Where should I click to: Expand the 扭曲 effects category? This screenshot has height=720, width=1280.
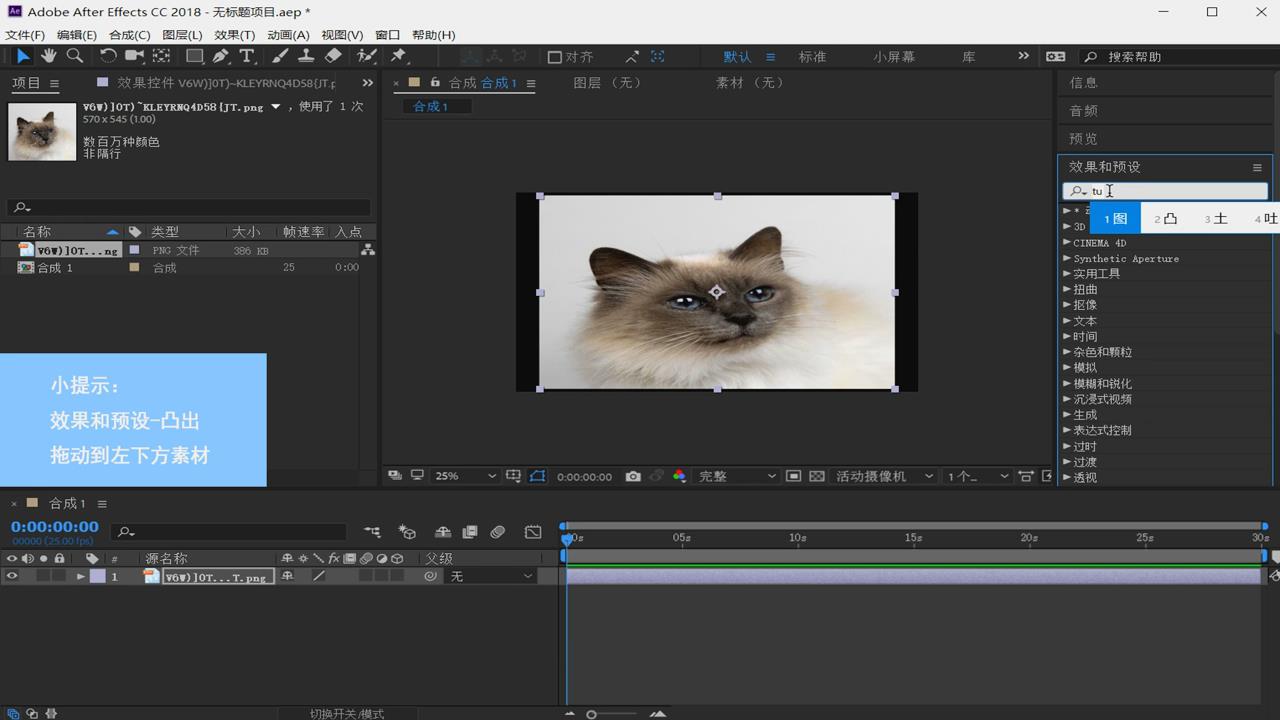point(1067,289)
